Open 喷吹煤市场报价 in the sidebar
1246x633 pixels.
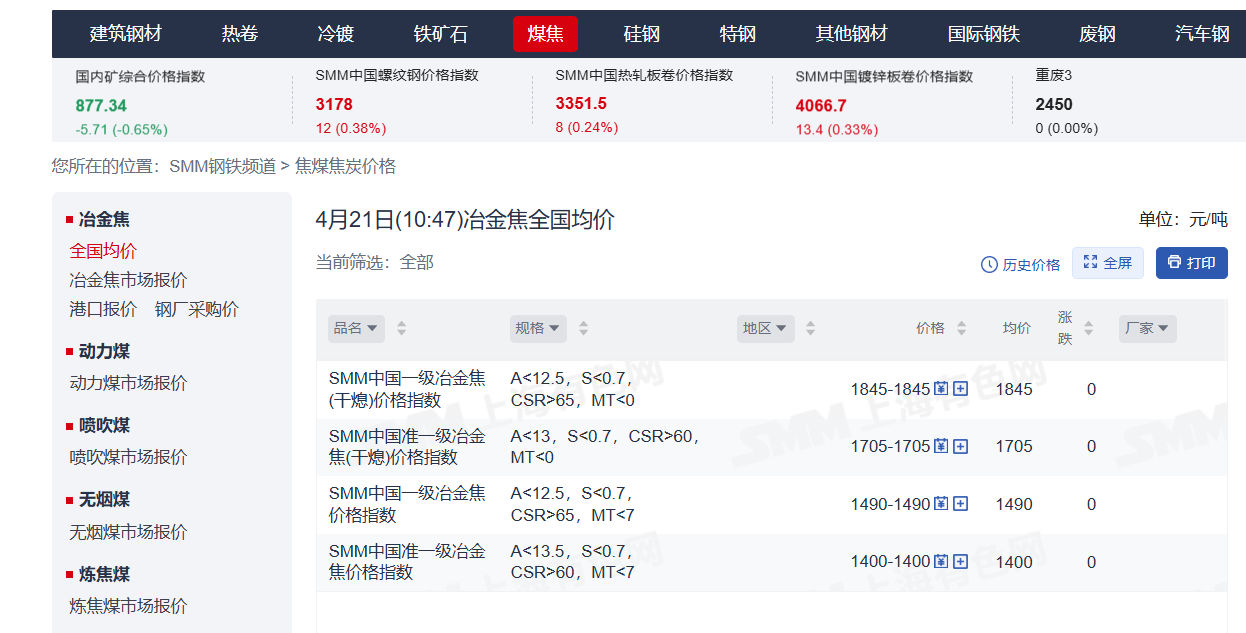(x=128, y=457)
